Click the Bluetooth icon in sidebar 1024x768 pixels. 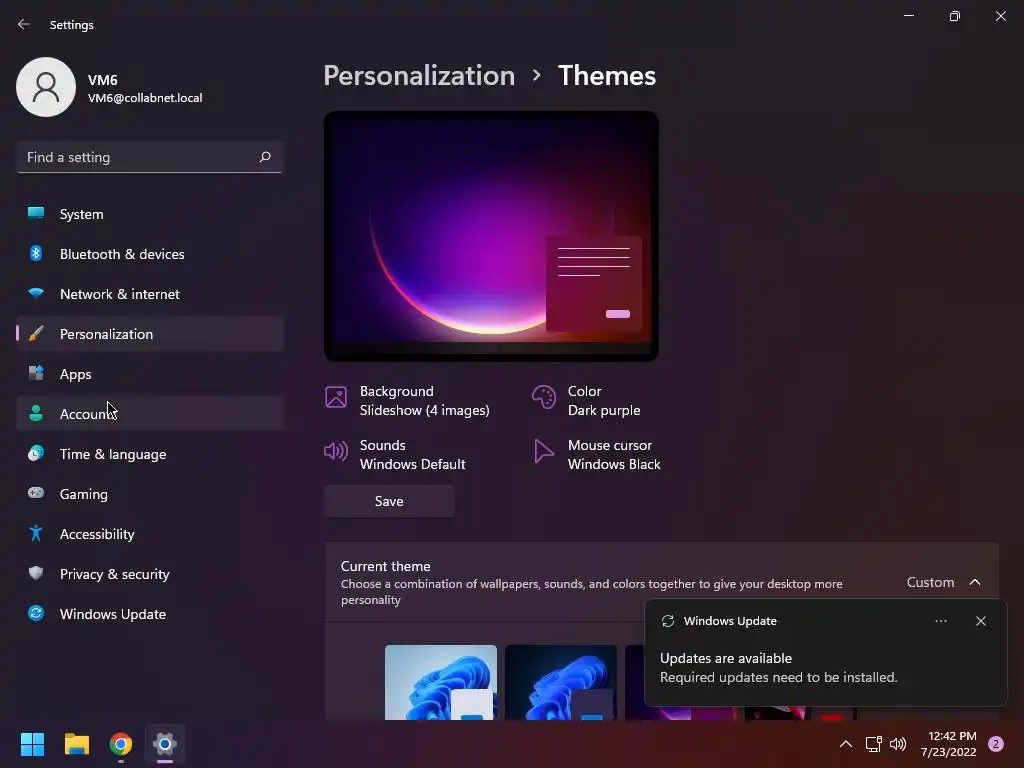(x=36, y=253)
